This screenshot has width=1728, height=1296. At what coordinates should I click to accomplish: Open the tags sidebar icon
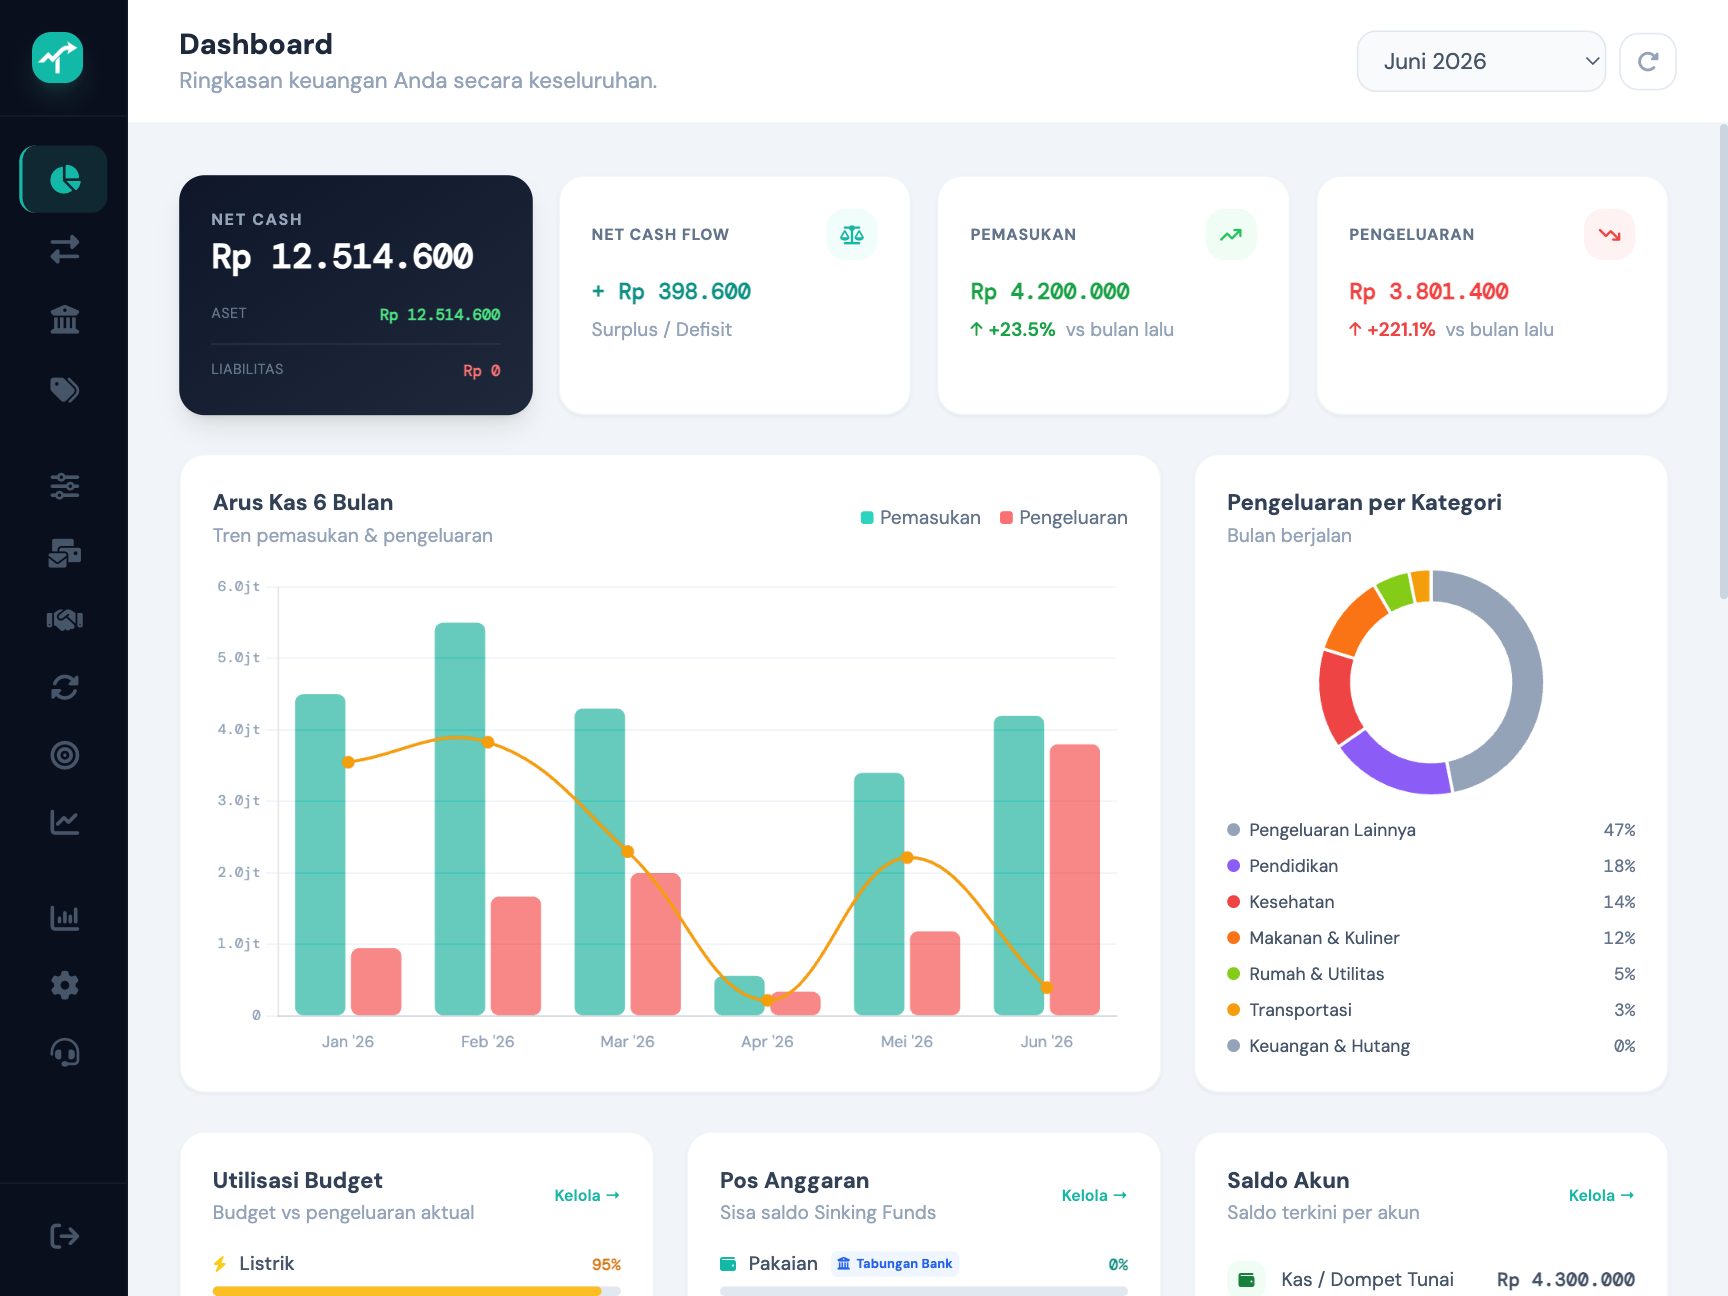pos(64,389)
